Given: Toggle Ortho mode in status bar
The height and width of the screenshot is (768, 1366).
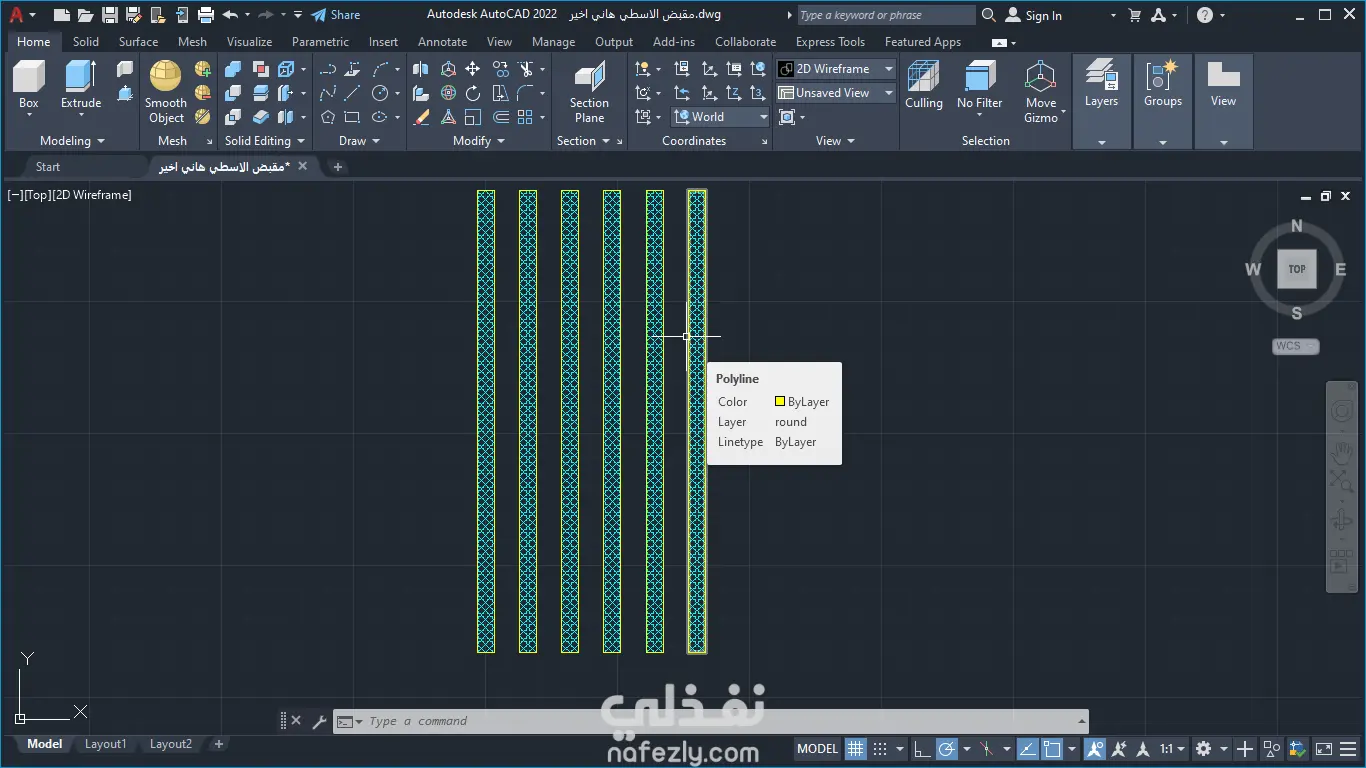Looking at the screenshot, I should (x=921, y=749).
